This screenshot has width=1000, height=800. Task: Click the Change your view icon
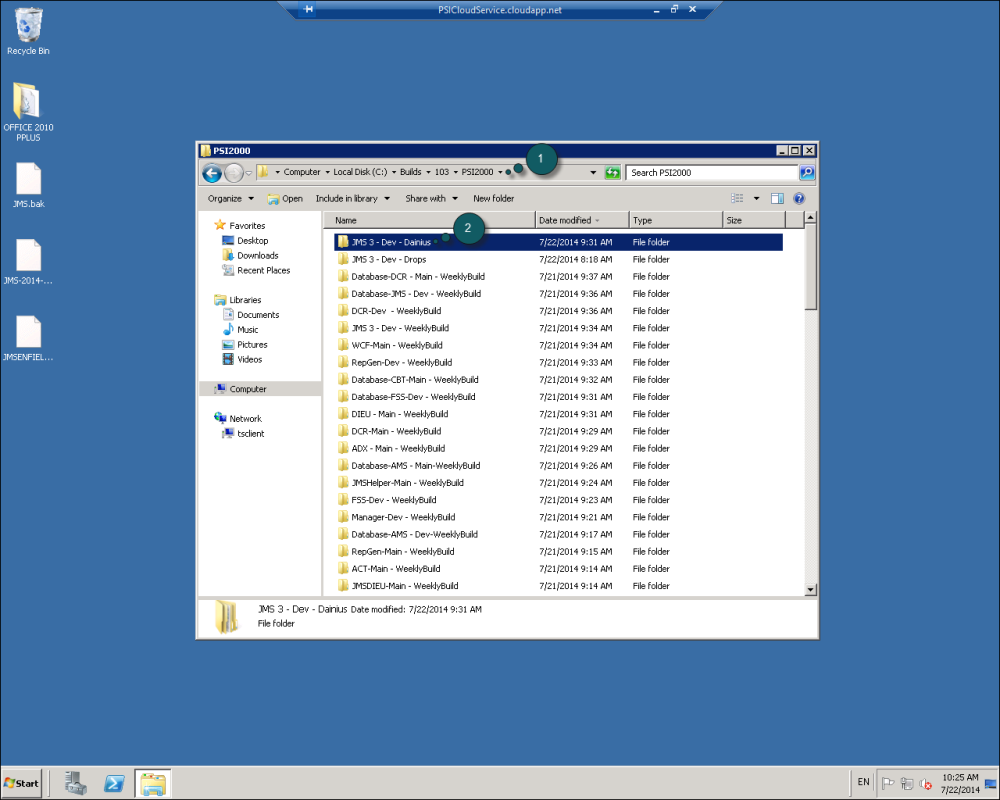737,198
